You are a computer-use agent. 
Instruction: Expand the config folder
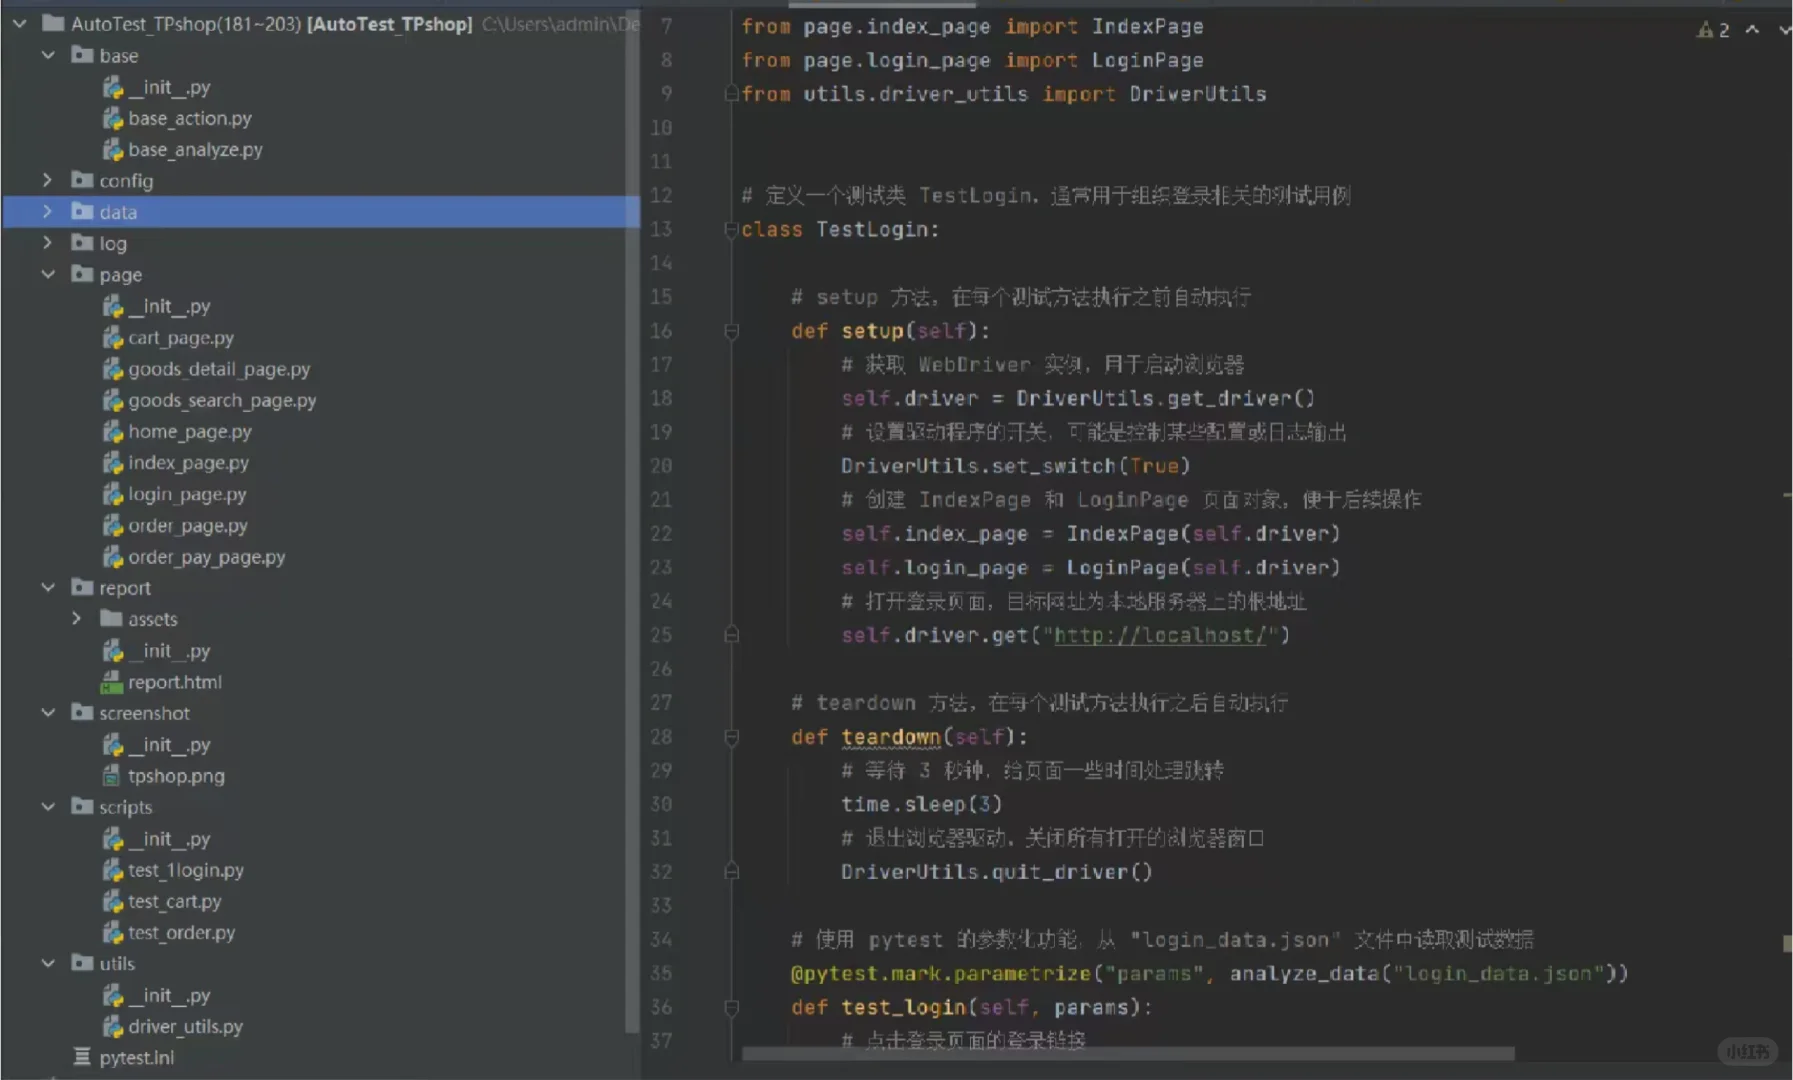tap(48, 180)
